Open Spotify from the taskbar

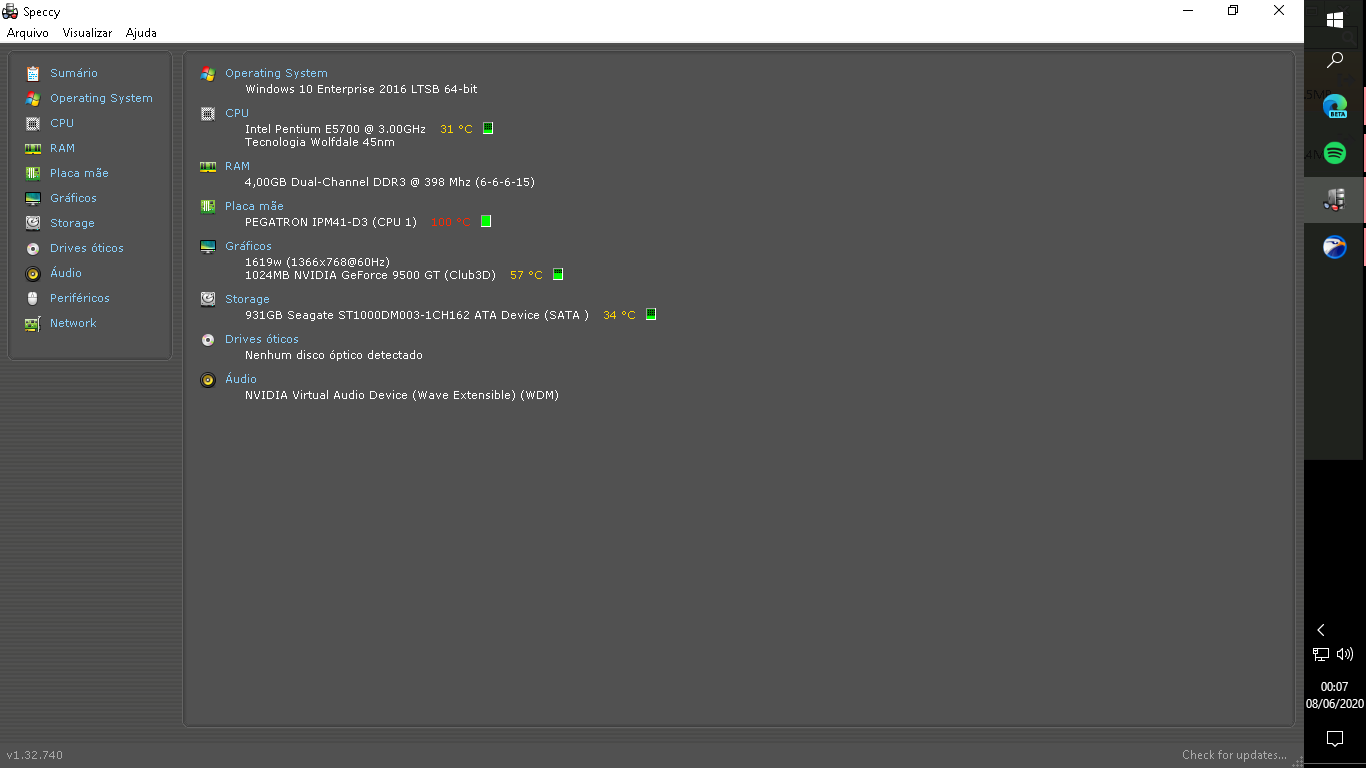(x=1335, y=153)
